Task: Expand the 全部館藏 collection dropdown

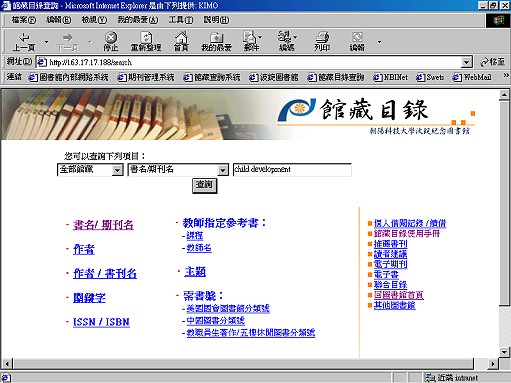Action: click(117, 170)
